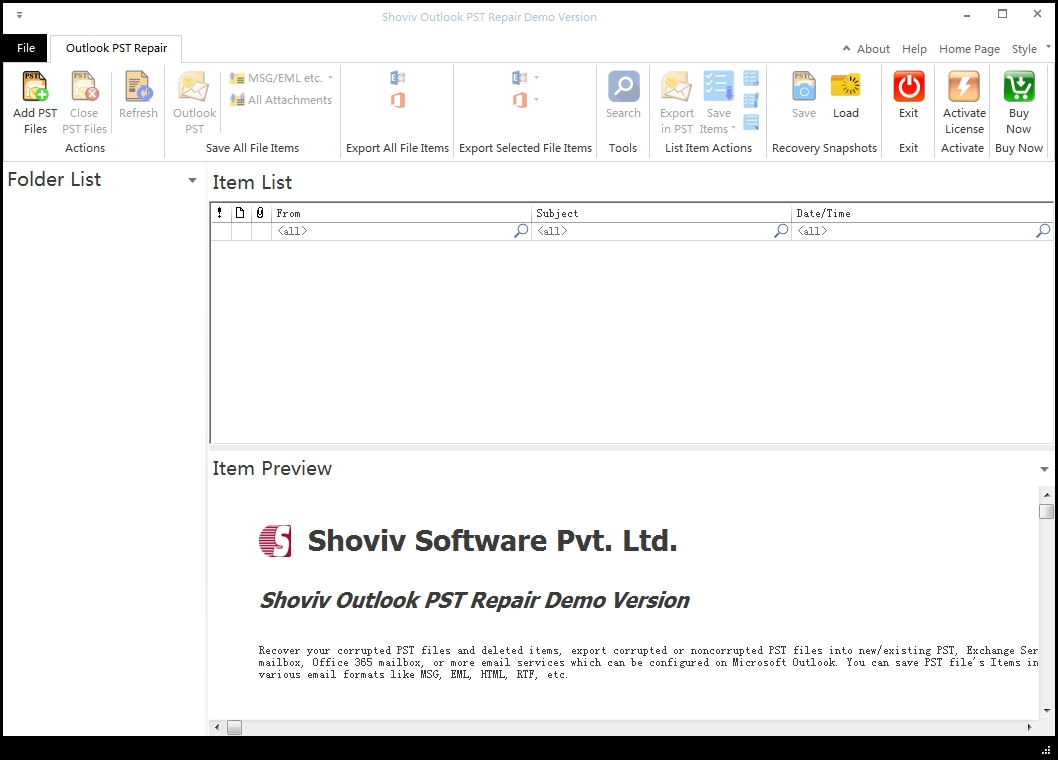The height and width of the screenshot is (760, 1058).
Task: Click the Add PST Files icon
Action: (x=35, y=86)
